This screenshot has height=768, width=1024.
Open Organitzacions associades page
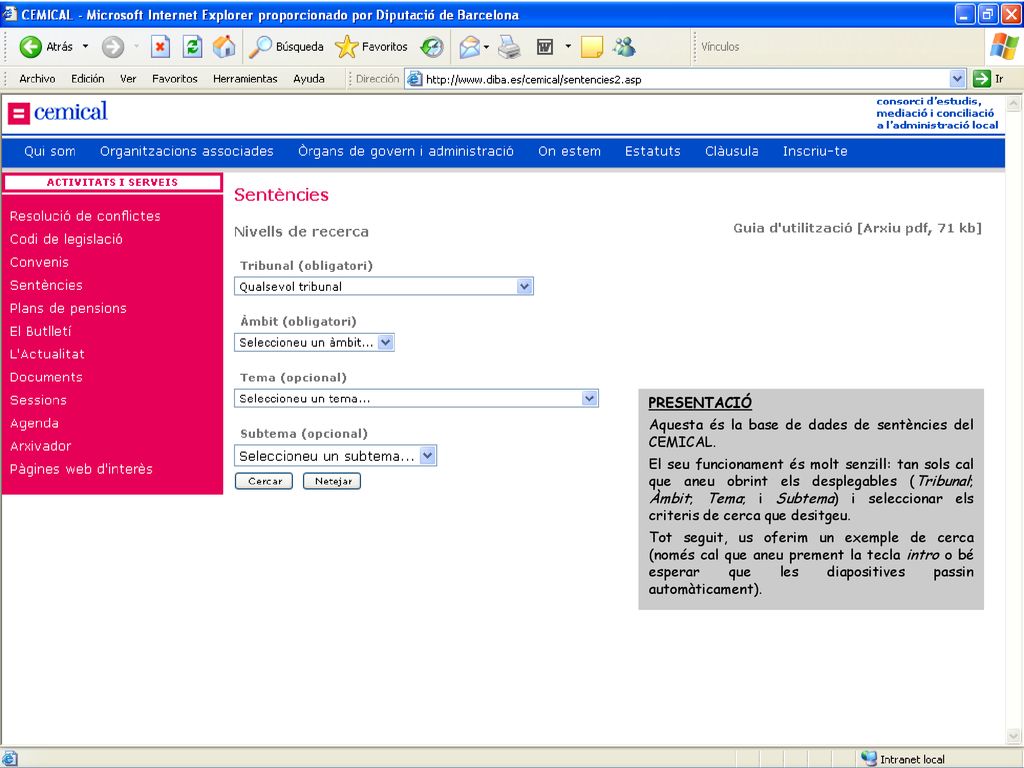(x=187, y=152)
